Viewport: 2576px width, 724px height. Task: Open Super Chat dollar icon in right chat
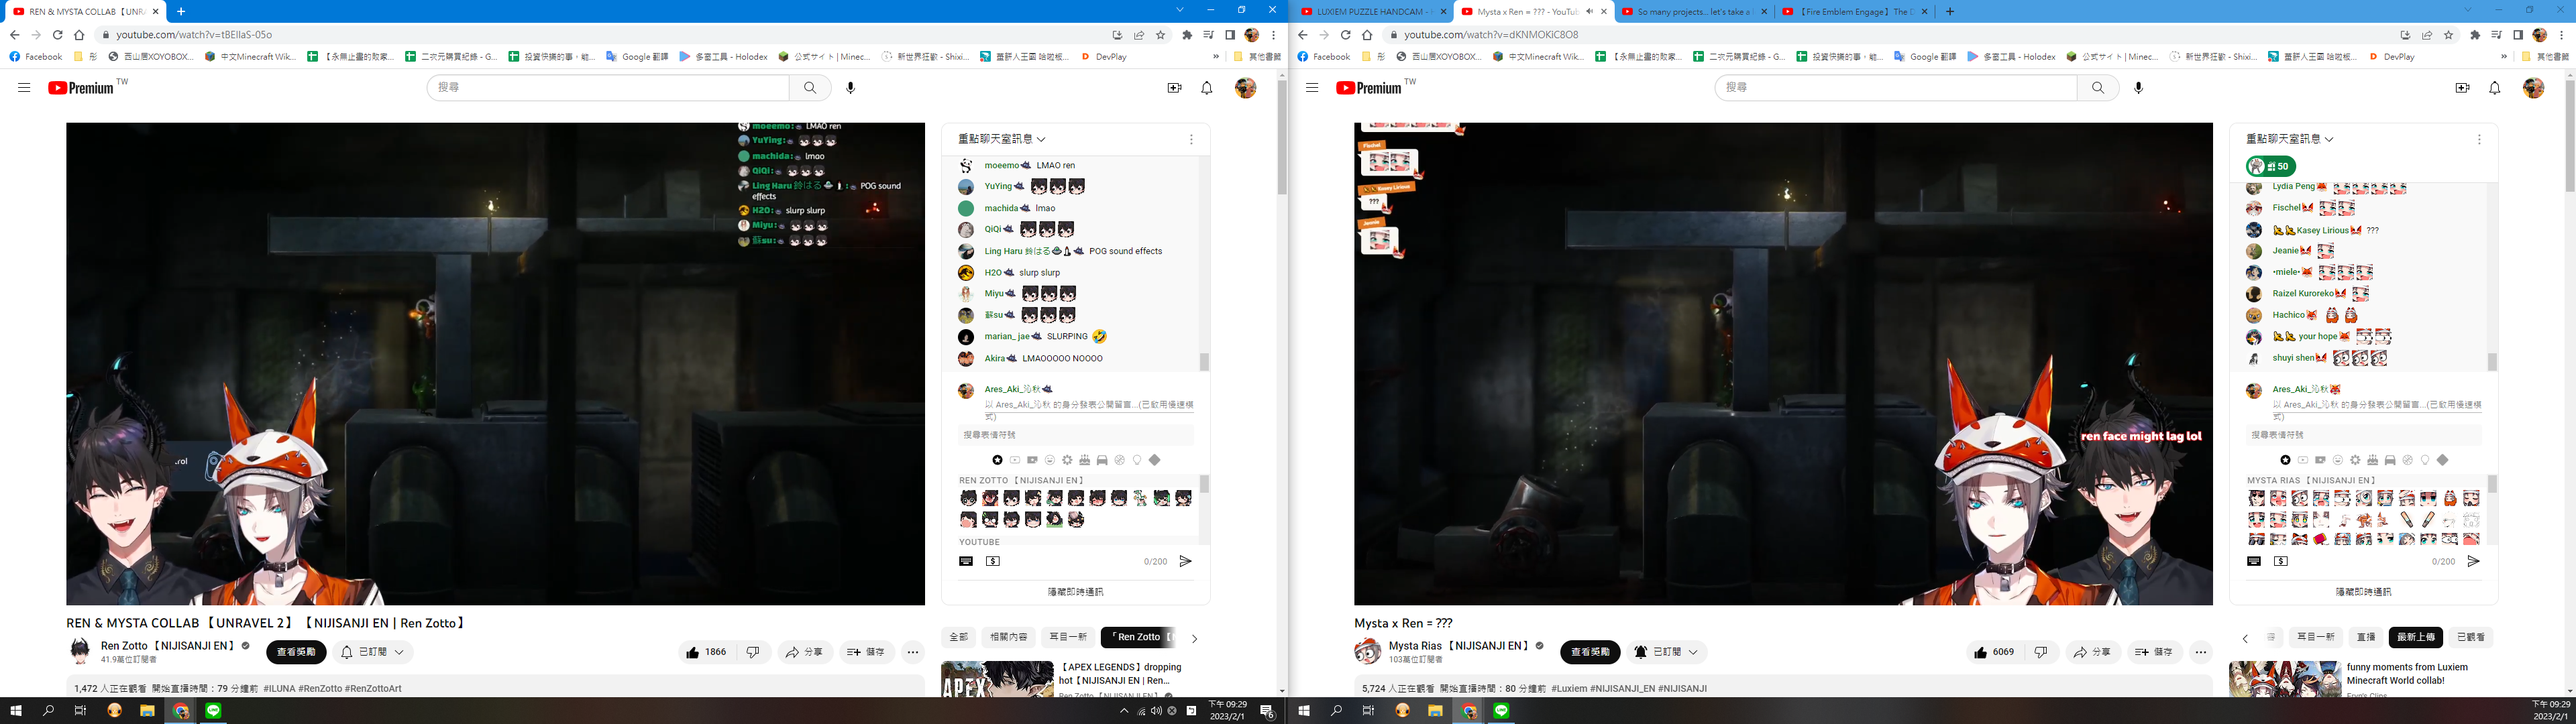(x=2281, y=562)
